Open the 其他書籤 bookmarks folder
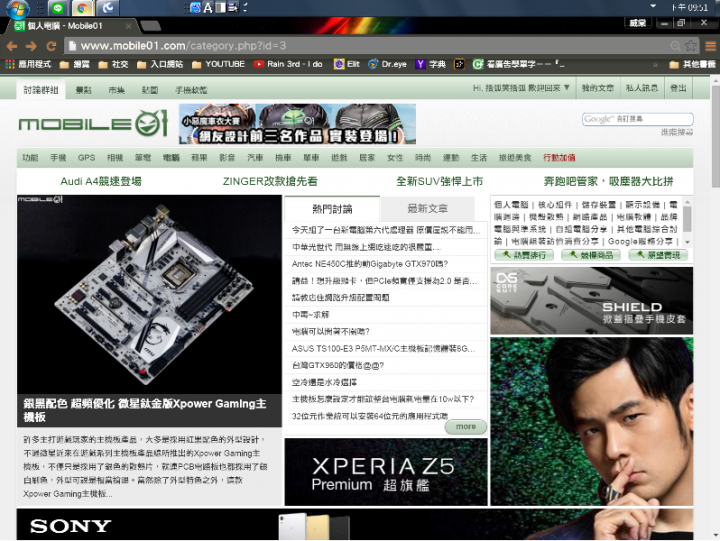The image size is (720, 541). tap(692, 64)
